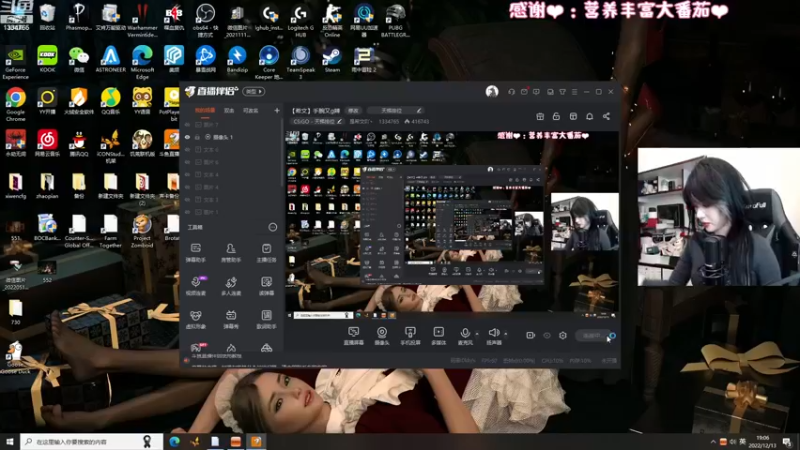
Task: Click the user avatar in title bar
Action: click(492, 91)
